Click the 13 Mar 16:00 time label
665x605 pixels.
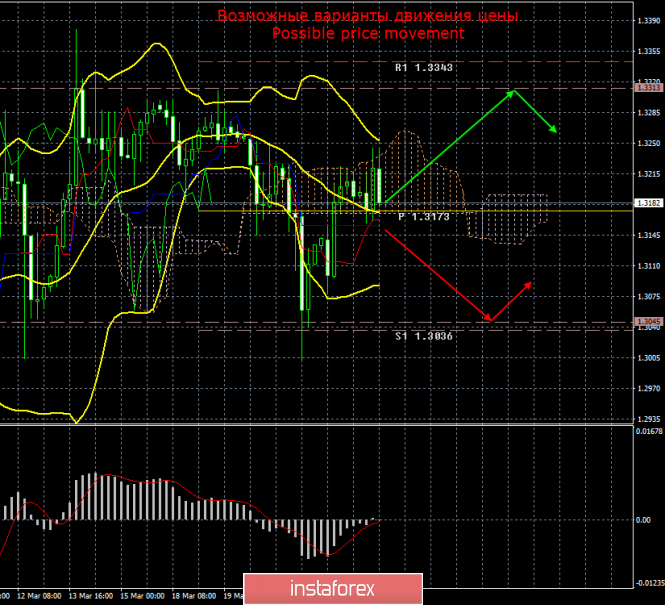pyautogui.click(x=91, y=596)
